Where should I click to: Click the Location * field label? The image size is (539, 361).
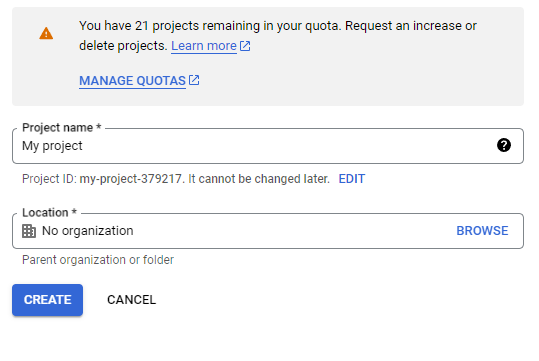point(50,212)
